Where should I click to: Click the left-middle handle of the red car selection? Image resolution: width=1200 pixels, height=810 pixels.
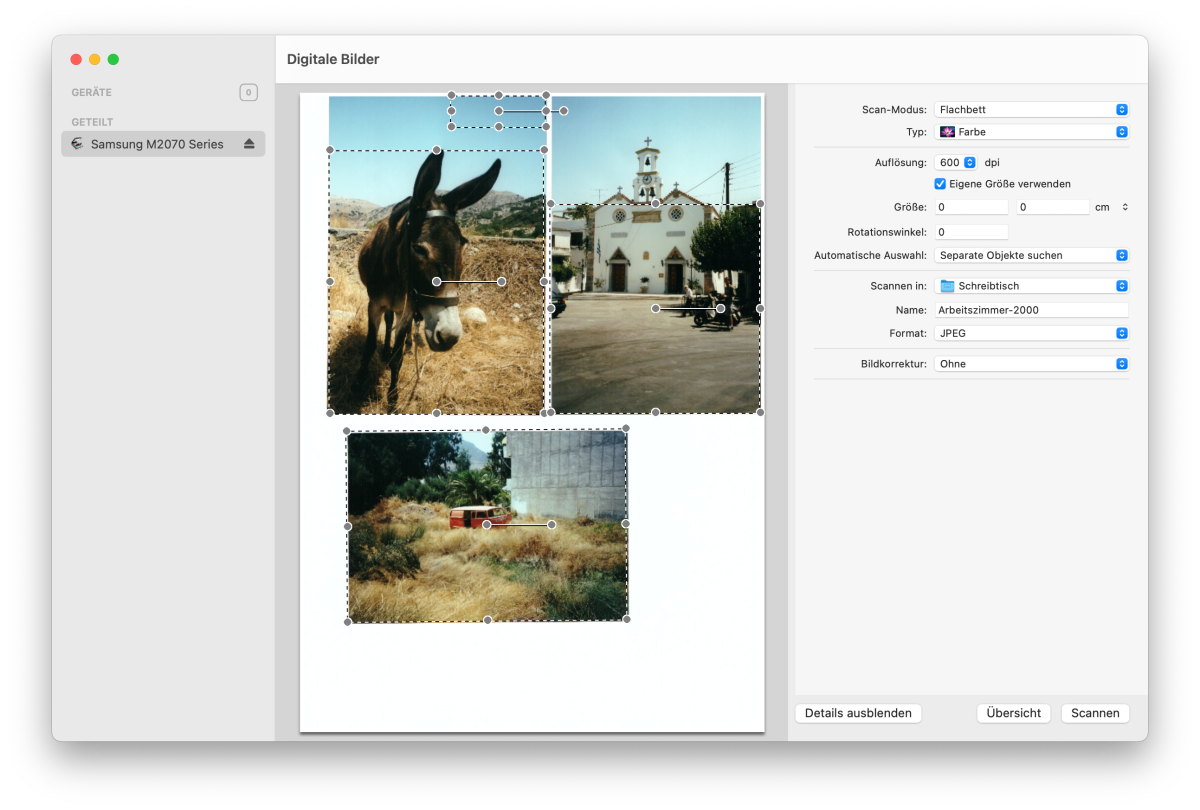coord(348,526)
